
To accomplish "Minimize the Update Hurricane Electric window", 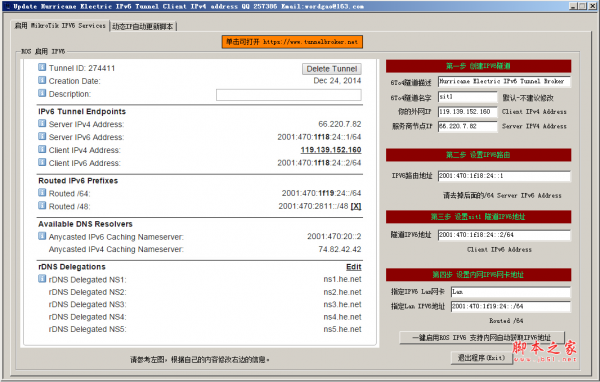I will pos(573,6).
